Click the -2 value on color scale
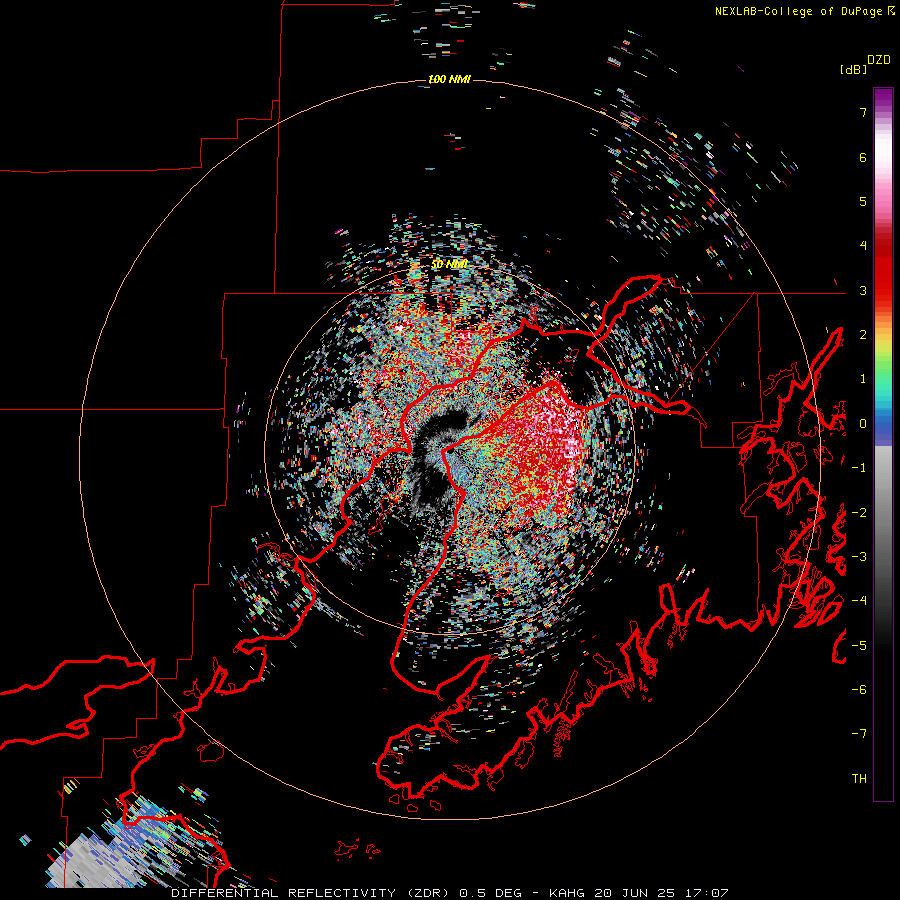 pyautogui.click(x=859, y=513)
